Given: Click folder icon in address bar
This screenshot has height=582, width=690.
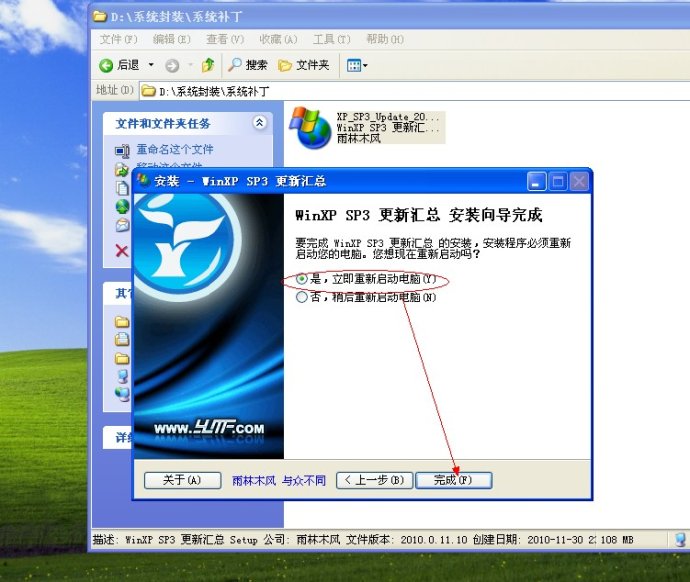Looking at the screenshot, I should (149, 91).
